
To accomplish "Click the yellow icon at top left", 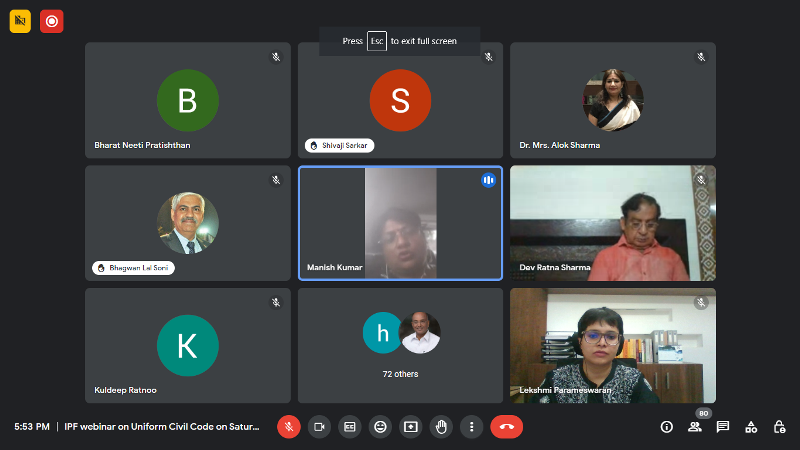I will (x=20, y=21).
